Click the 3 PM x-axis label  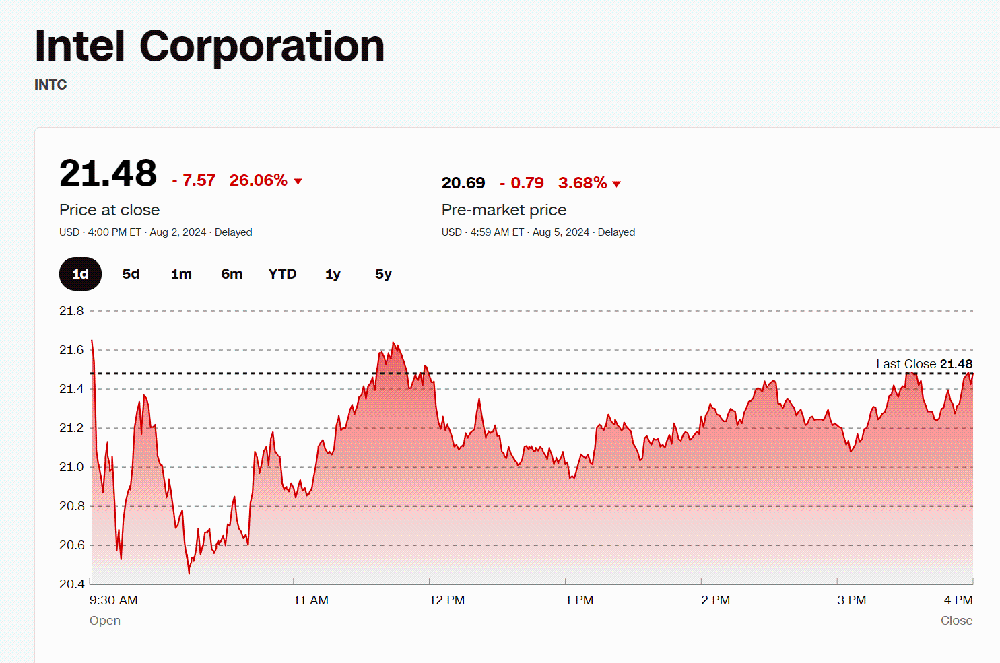pos(851,601)
